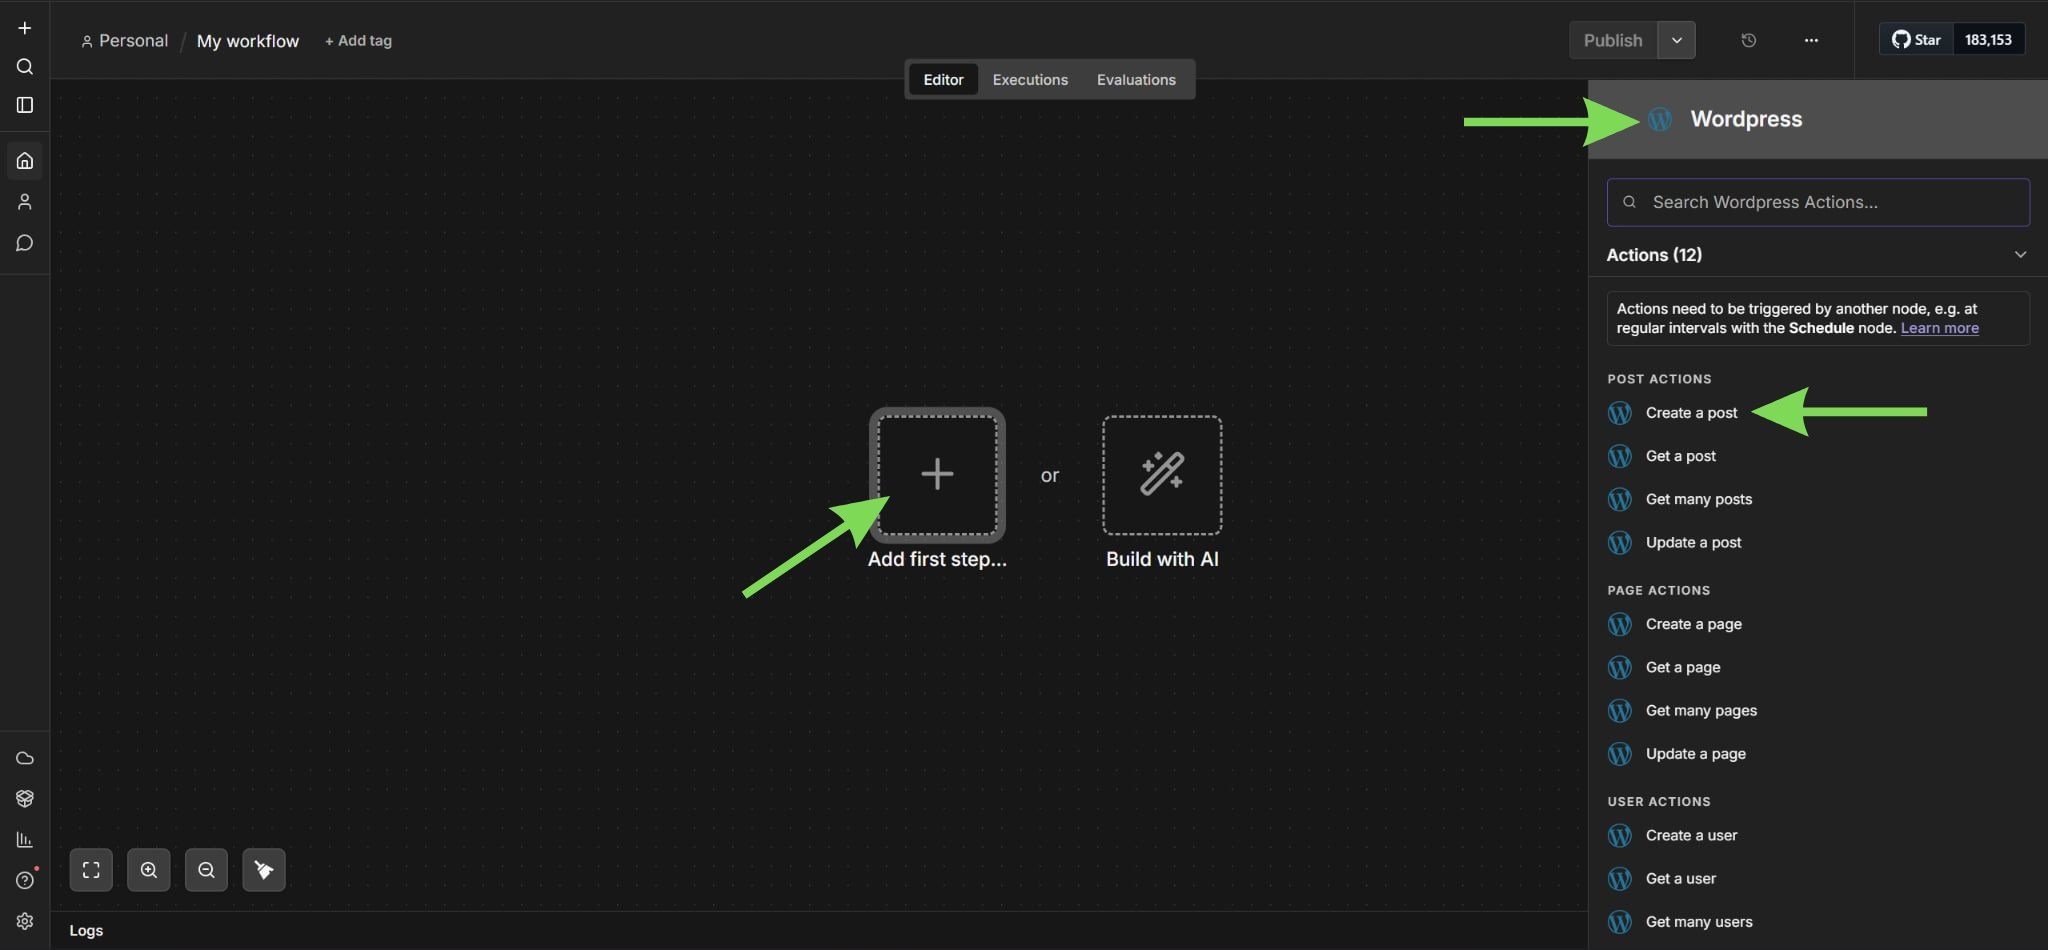Click the Learn more link
Image resolution: width=2048 pixels, height=950 pixels.
tap(1939, 328)
